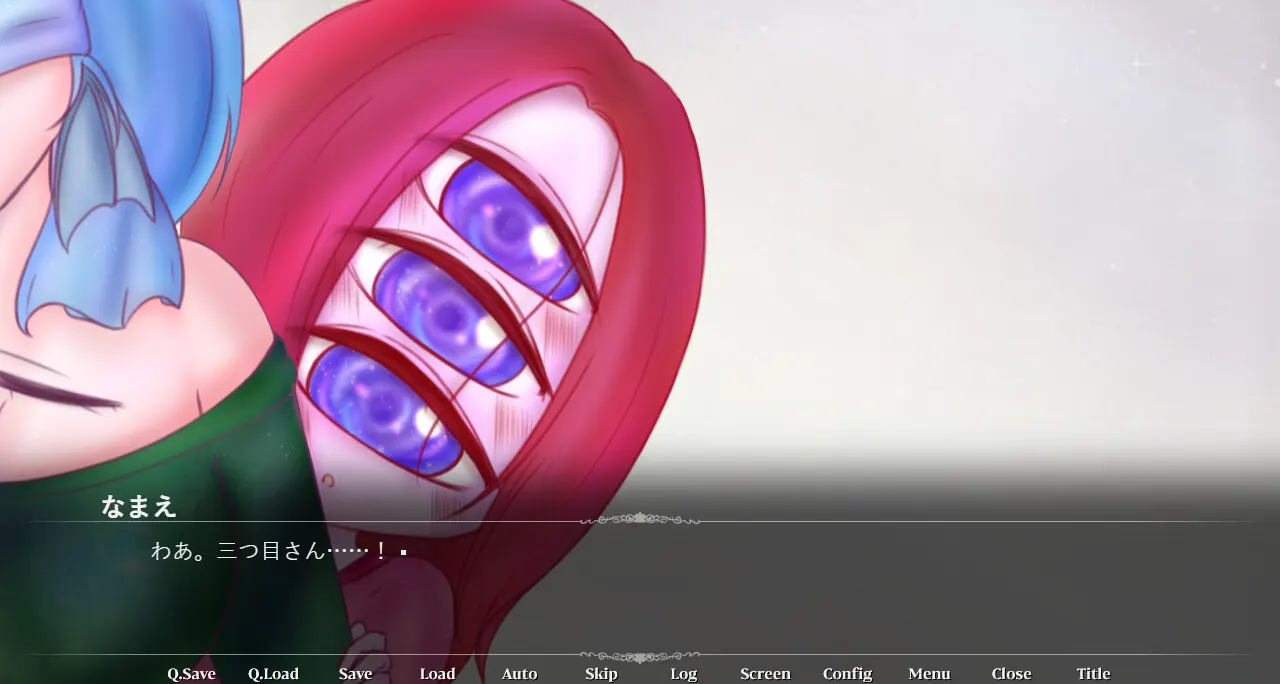This screenshot has width=1280, height=684.
Task: Open the game Menu
Action: 929,674
